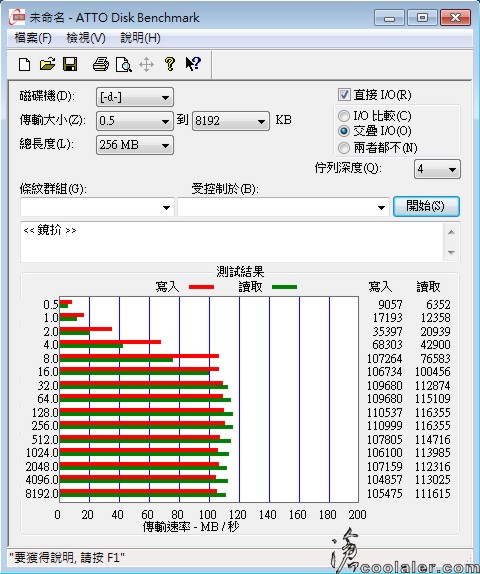The image size is (480, 574).
Task: Click the New file toolbar icon
Action: click(24, 64)
